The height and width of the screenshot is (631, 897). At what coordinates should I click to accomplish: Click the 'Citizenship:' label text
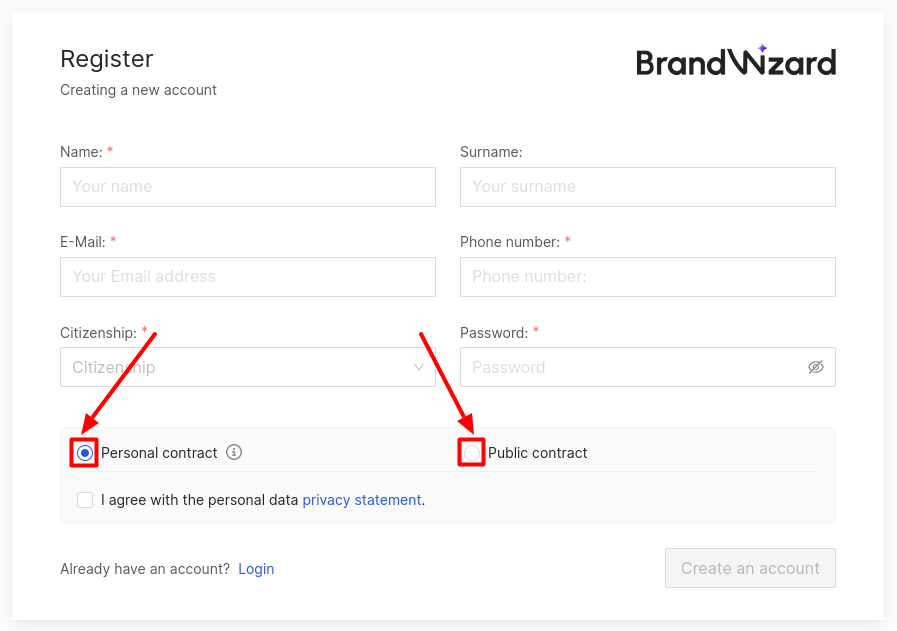click(x=98, y=333)
